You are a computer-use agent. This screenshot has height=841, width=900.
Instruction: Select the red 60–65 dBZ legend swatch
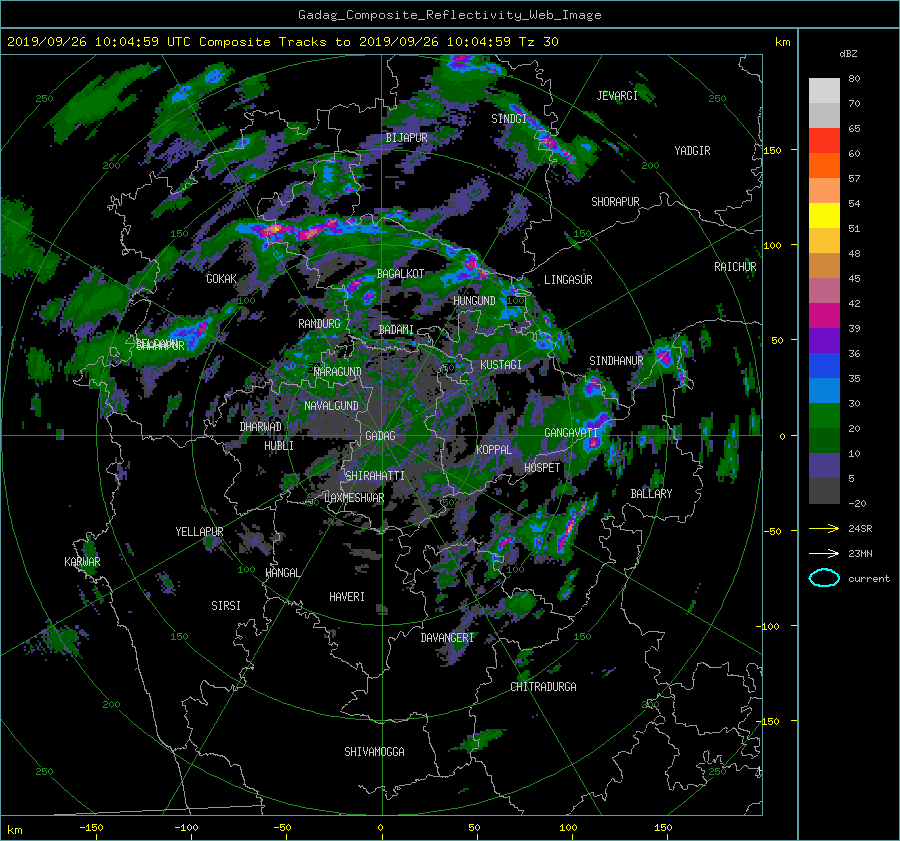[x=824, y=141]
